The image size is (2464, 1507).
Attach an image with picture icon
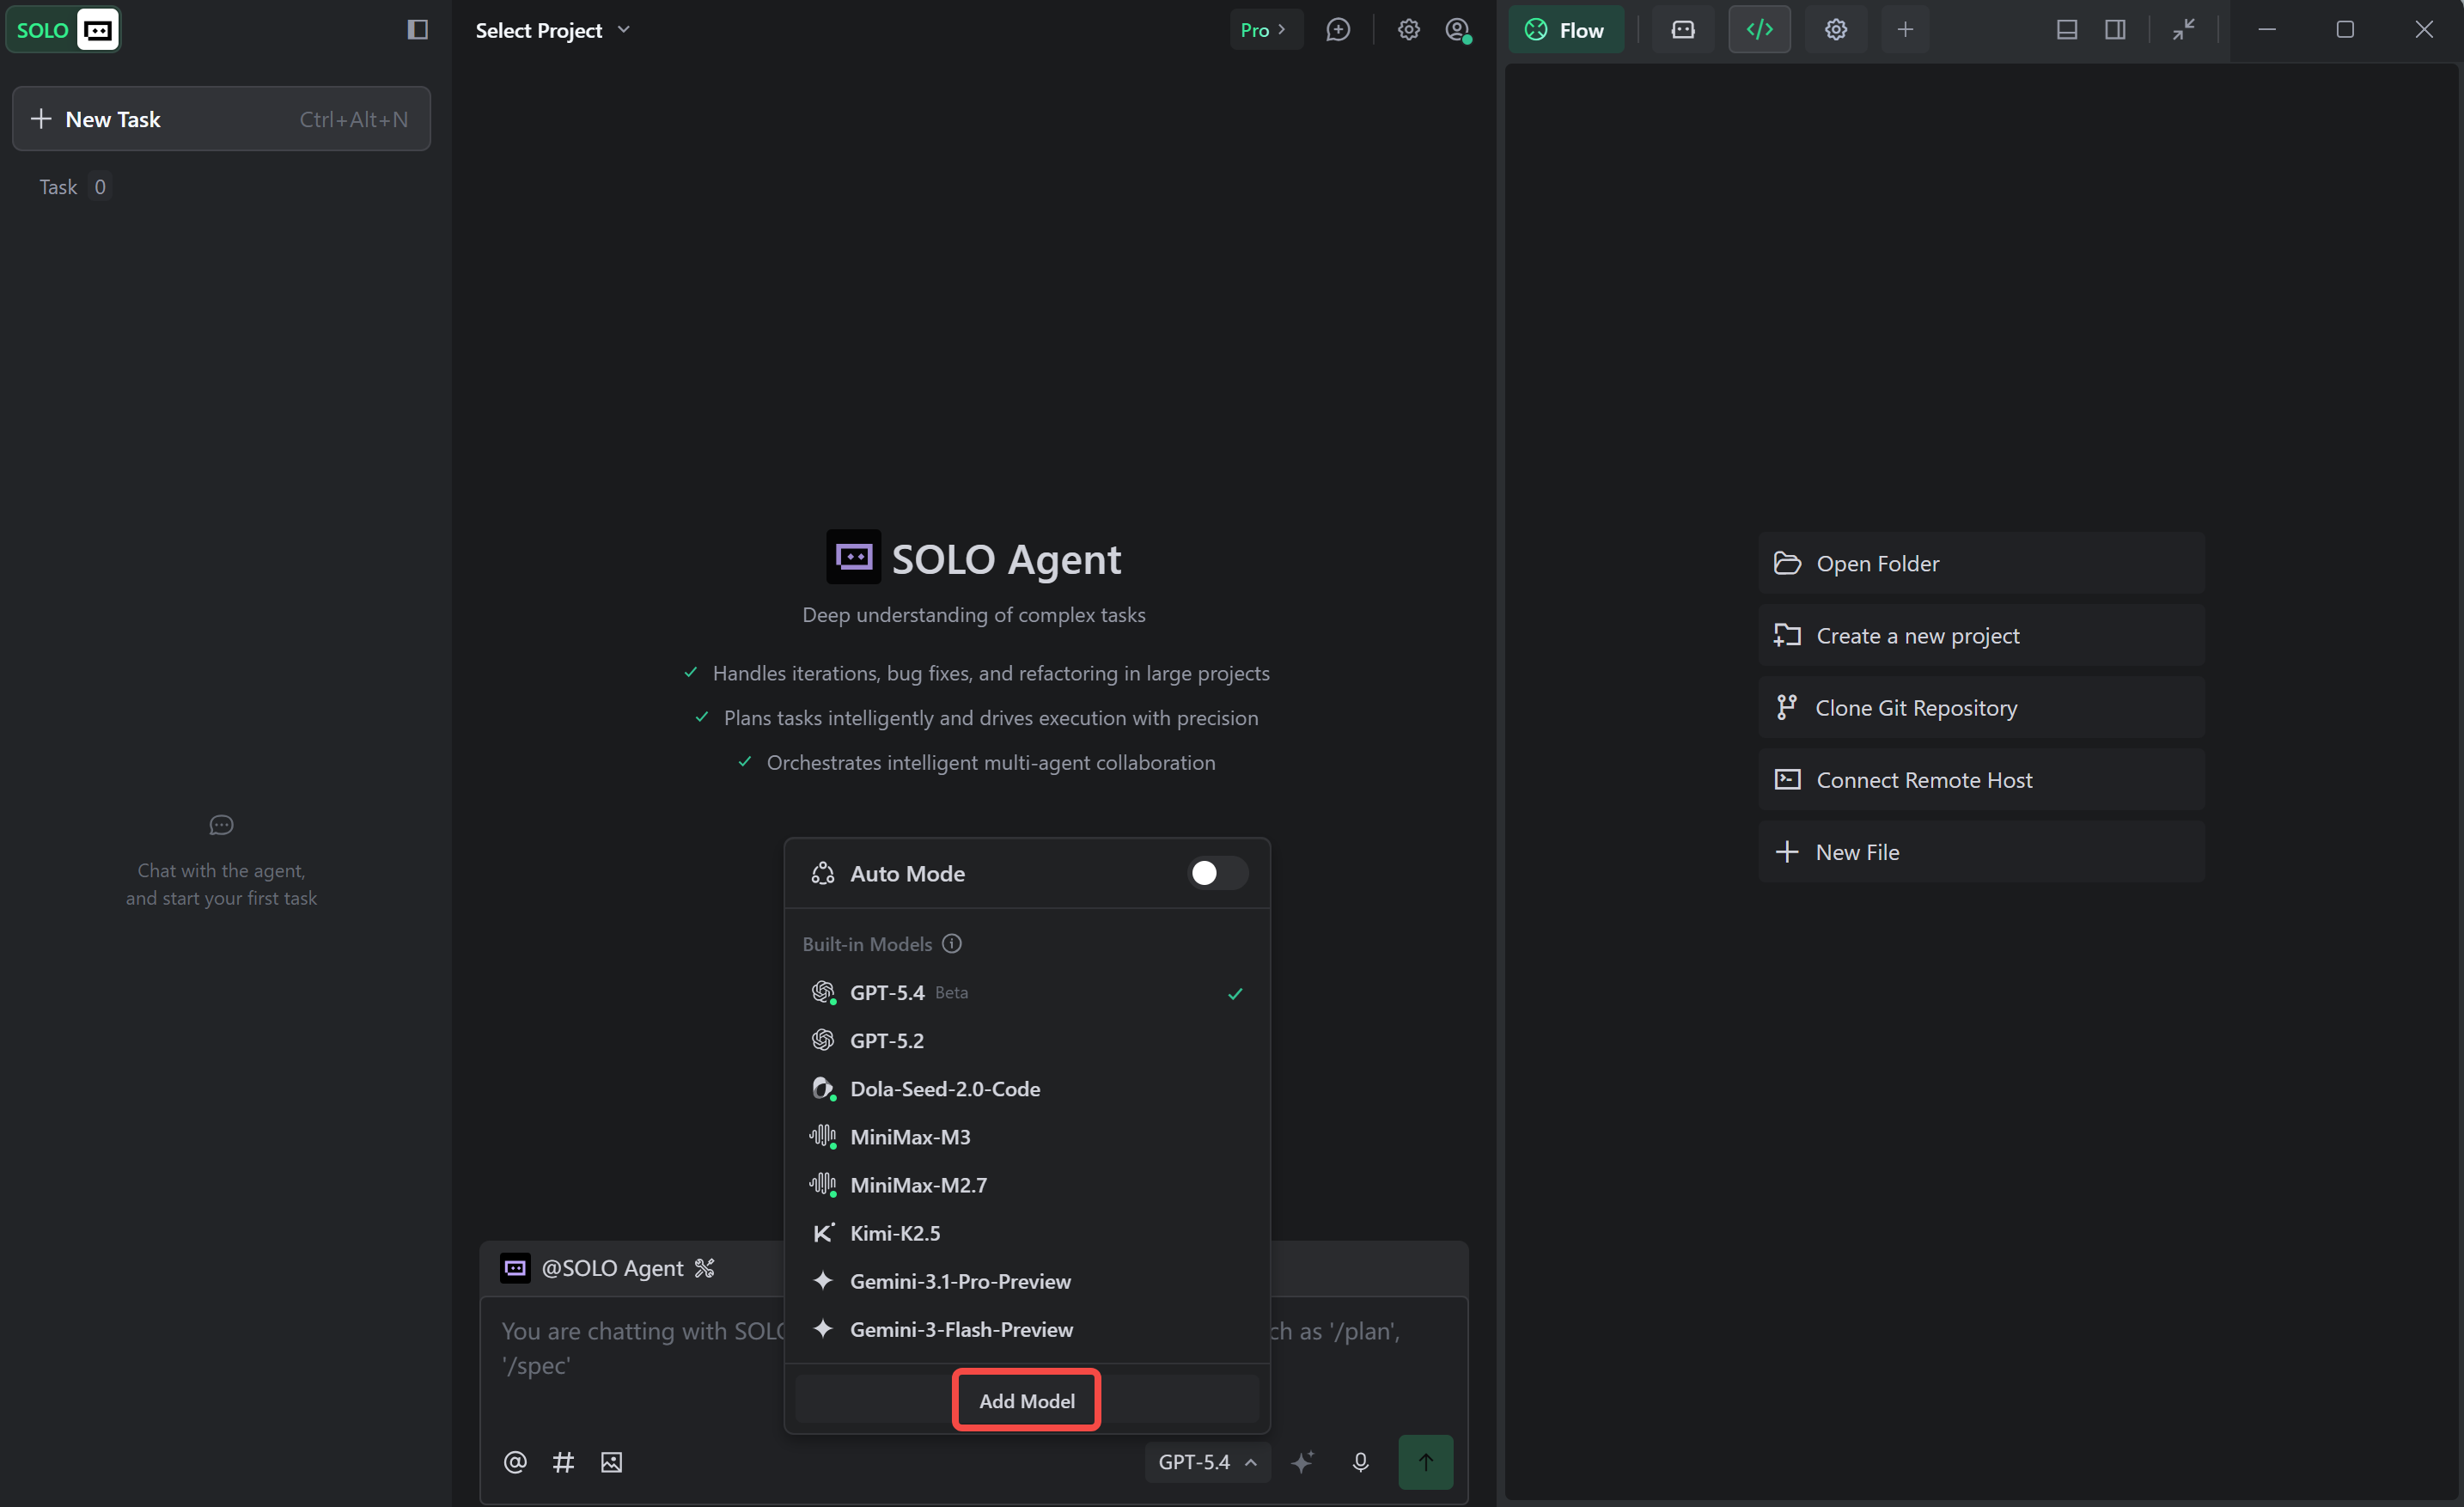611,1461
